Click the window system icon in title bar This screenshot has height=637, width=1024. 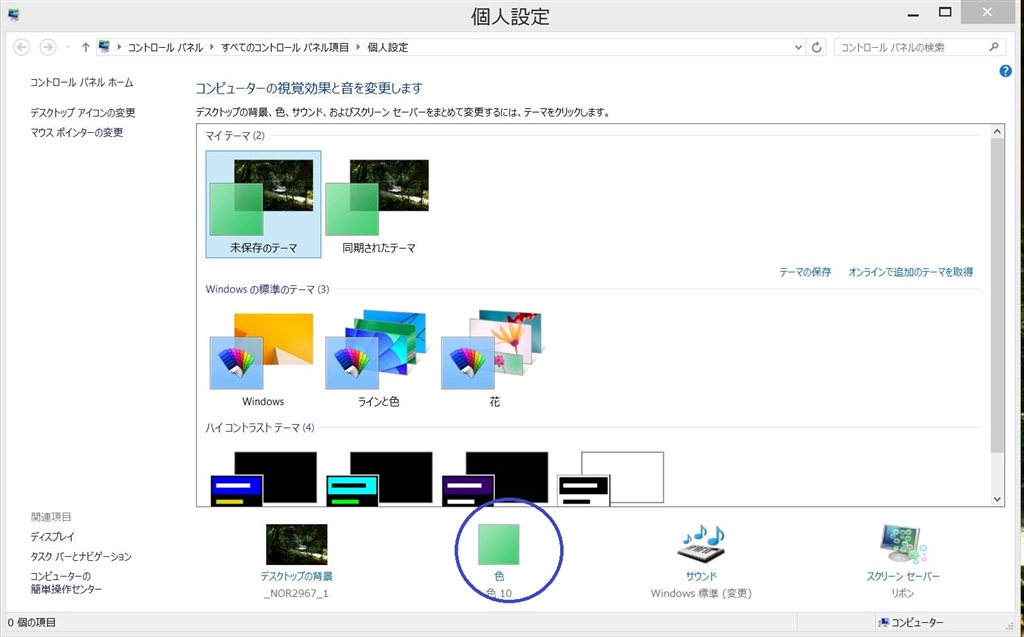point(13,14)
